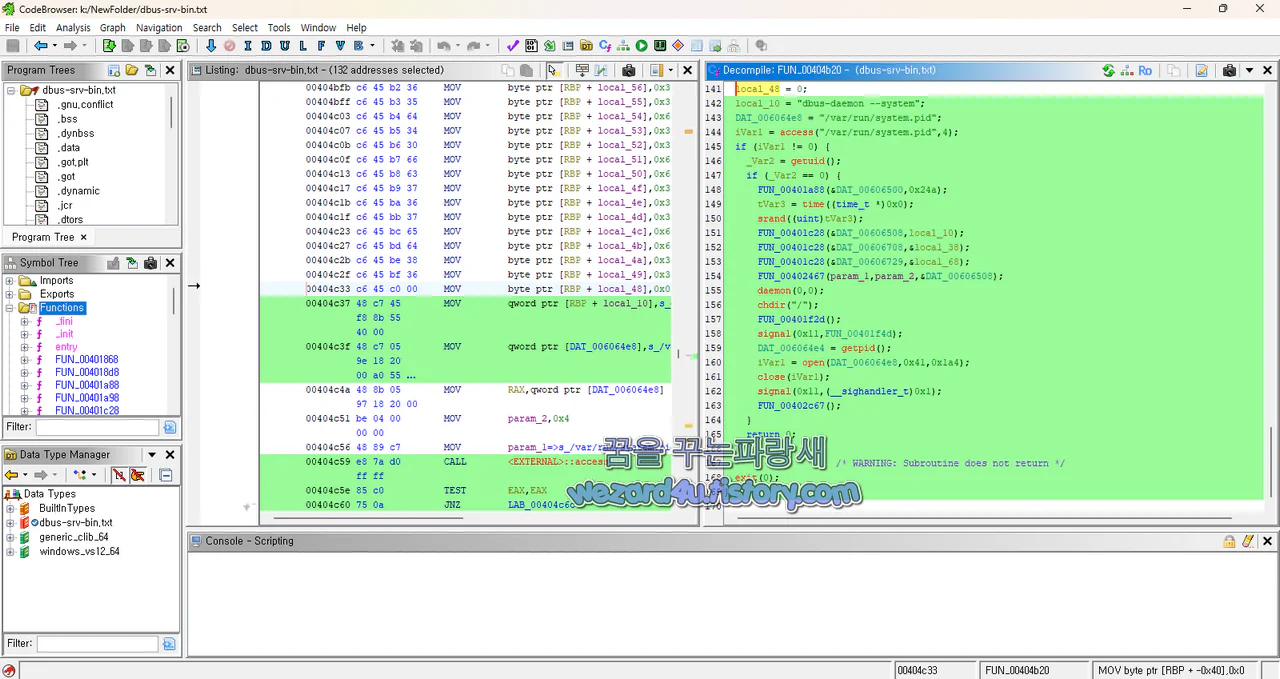The image size is (1280, 679).
Task: Expand windows_vs12_64 in Data Type Manager
Action: pos(10,552)
